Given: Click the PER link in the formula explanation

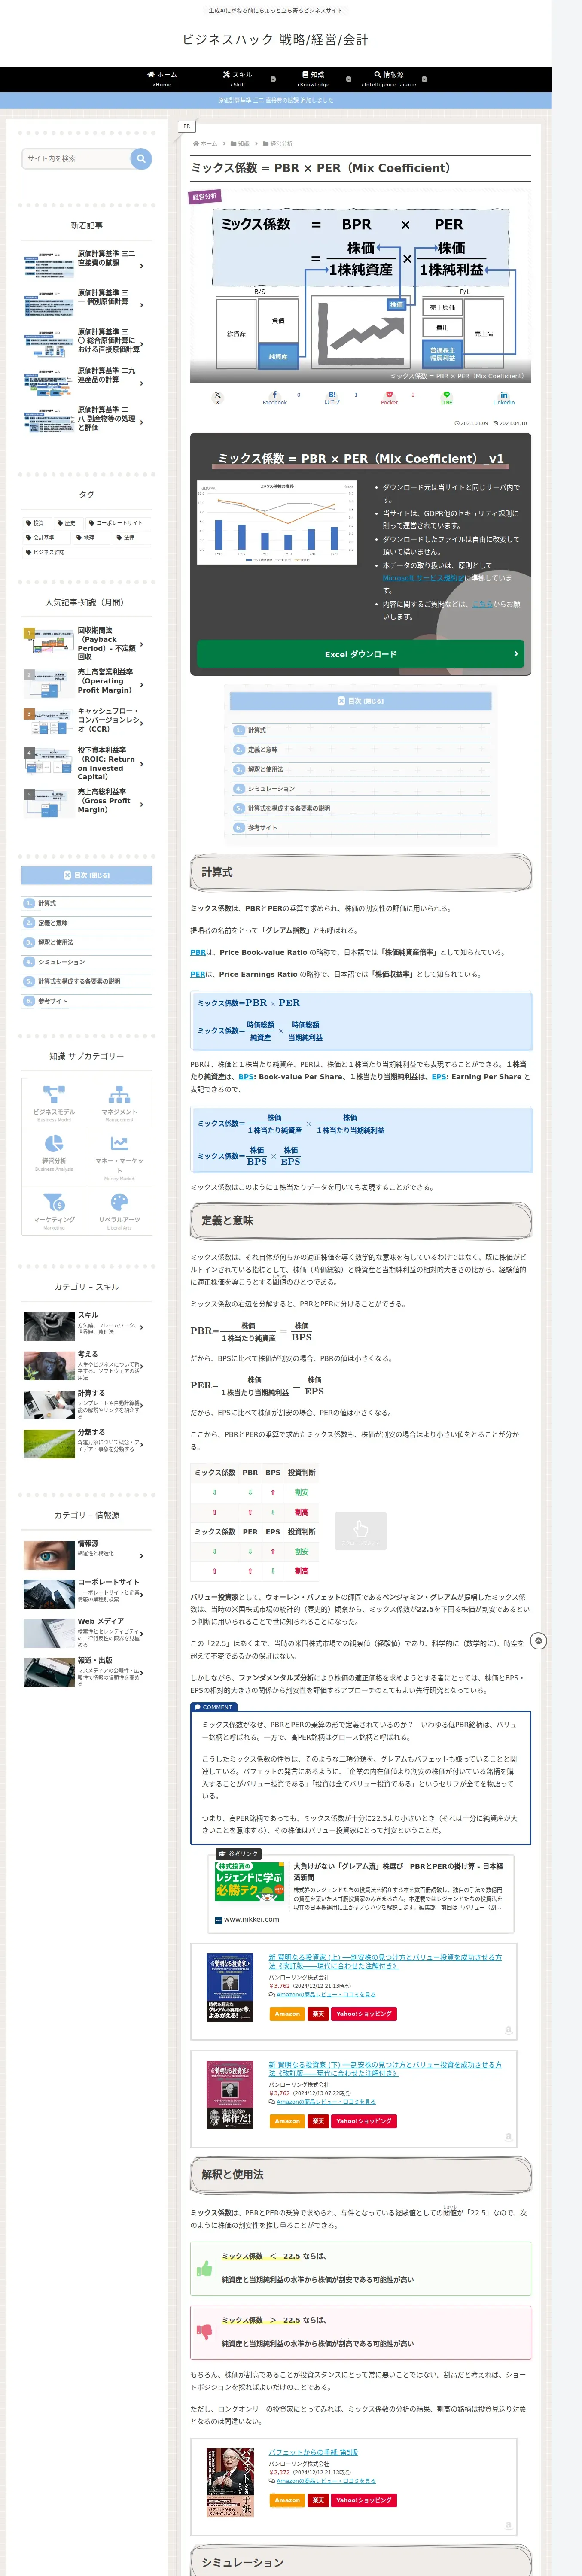Looking at the screenshot, I should tap(198, 974).
